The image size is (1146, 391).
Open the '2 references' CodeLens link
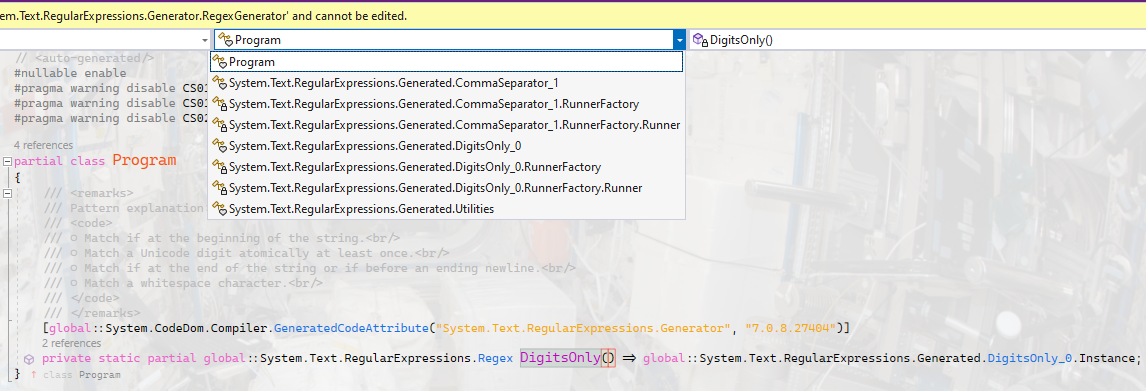(71, 343)
